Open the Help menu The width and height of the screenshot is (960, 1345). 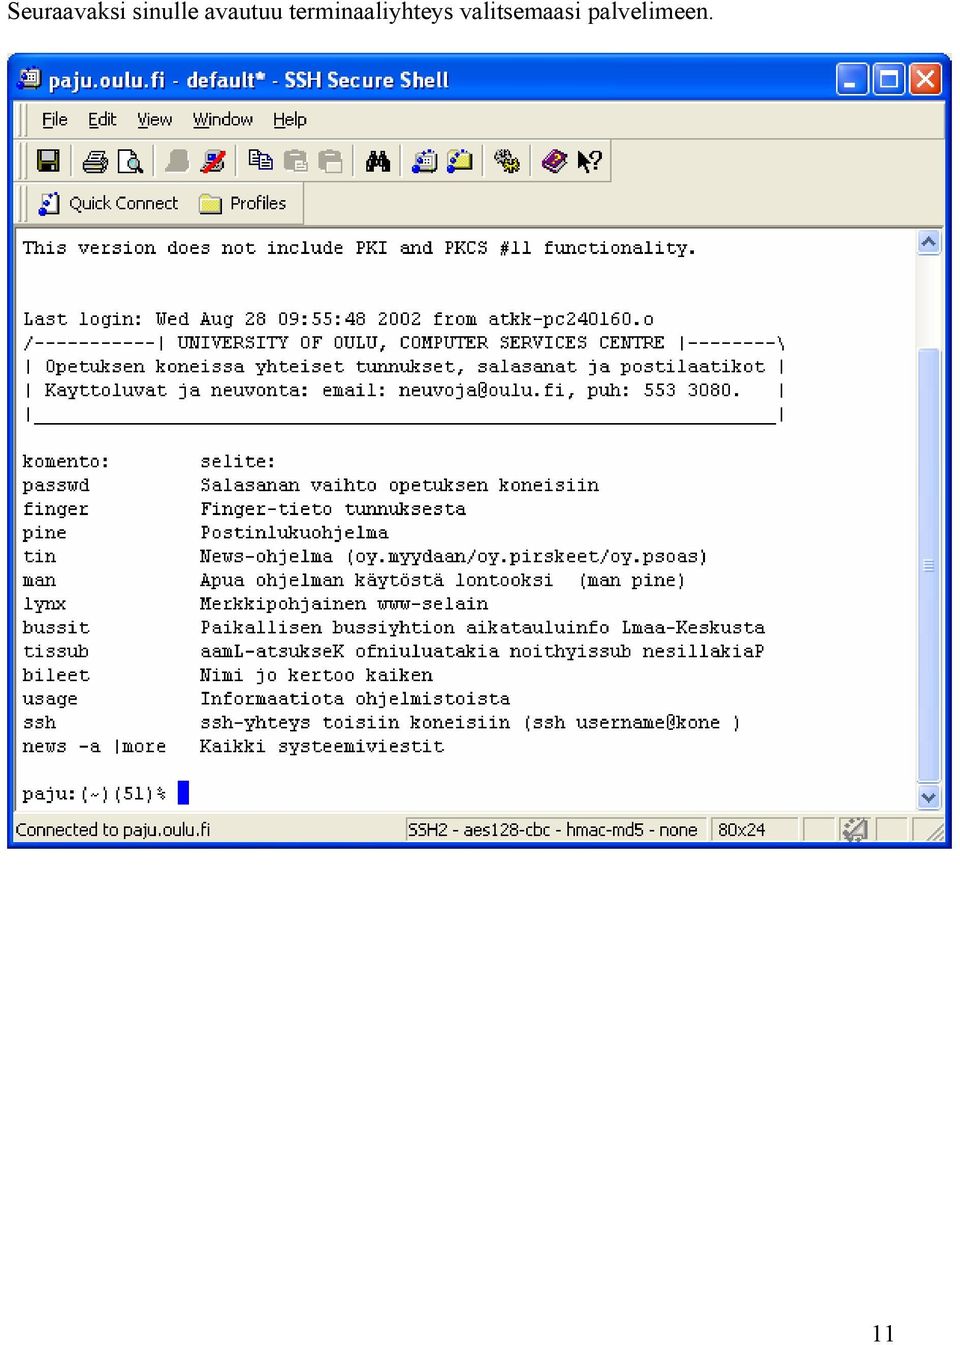point(290,120)
